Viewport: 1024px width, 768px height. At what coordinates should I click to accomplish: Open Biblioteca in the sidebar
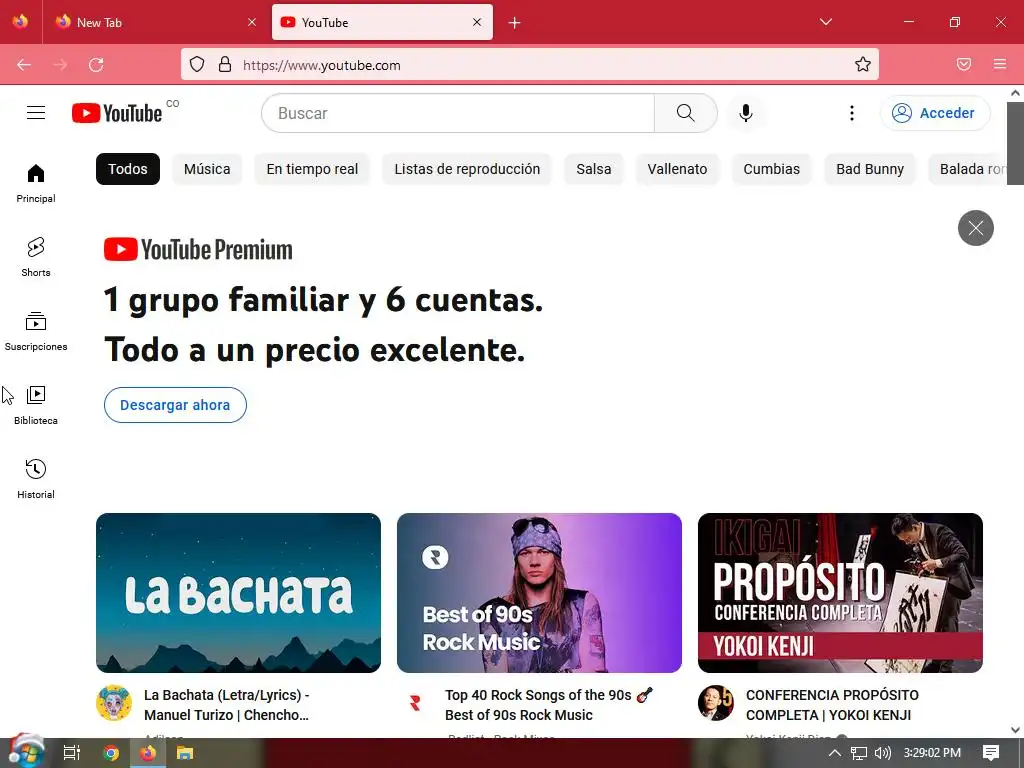click(x=36, y=405)
